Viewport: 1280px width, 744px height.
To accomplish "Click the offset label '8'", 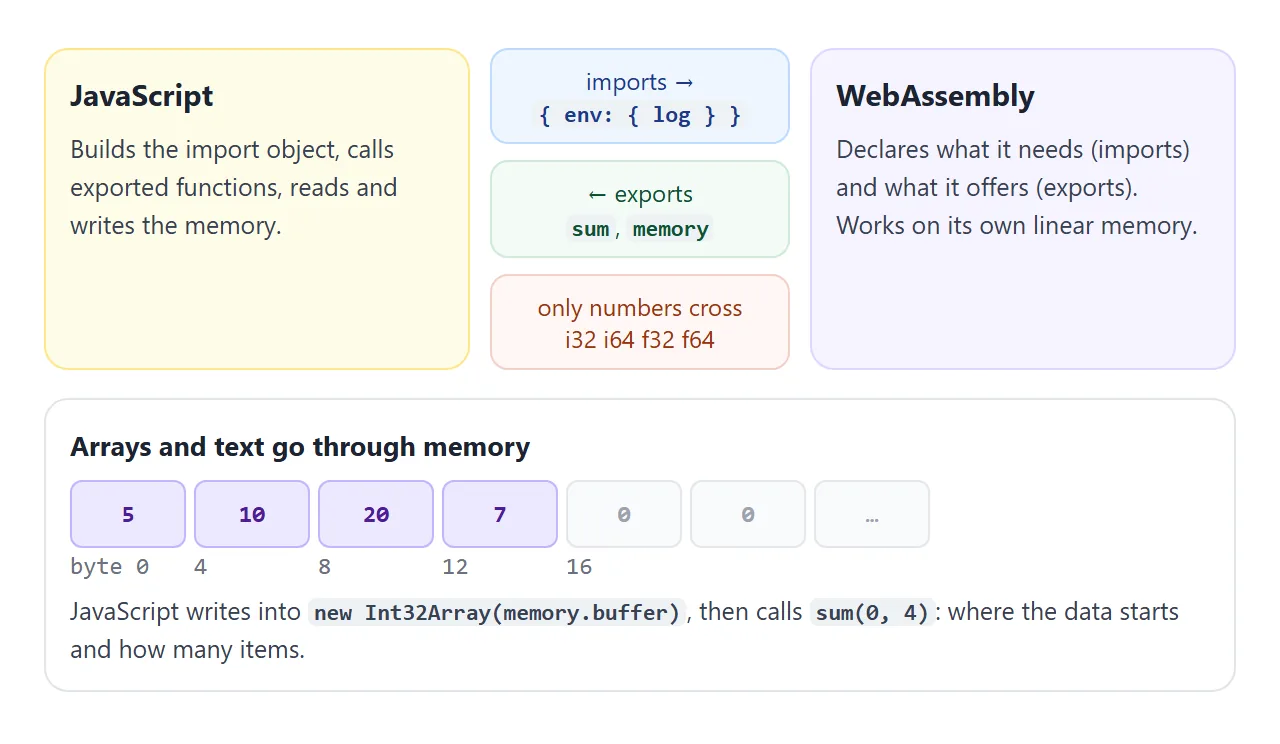I will (x=324, y=567).
